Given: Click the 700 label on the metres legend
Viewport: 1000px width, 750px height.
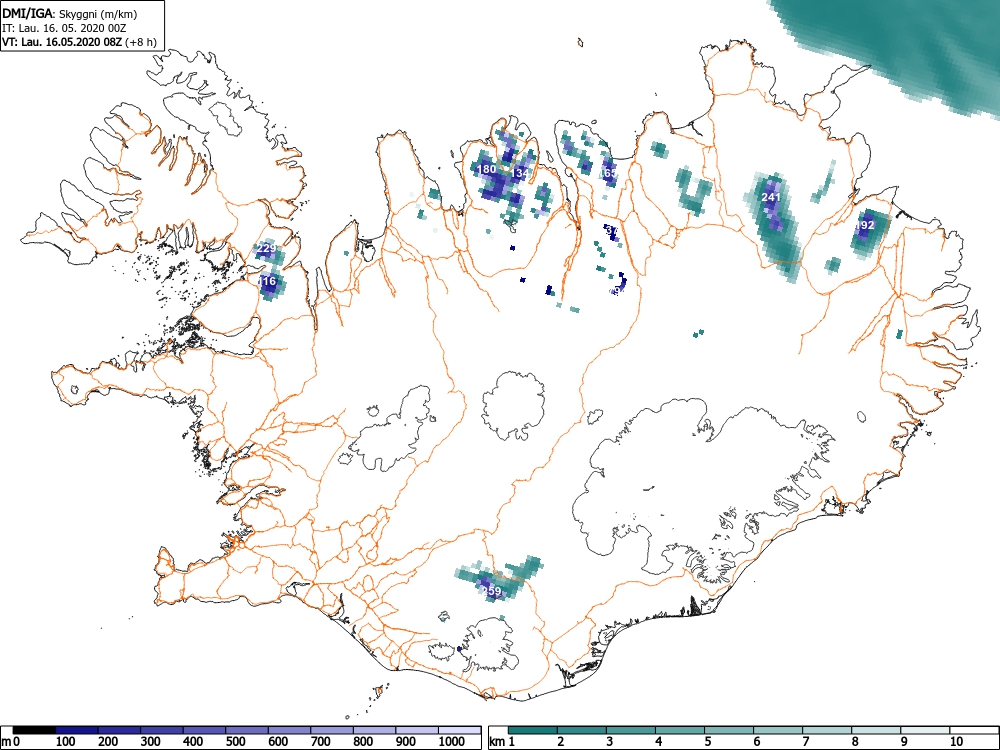Looking at the screenshot, I should click(x=321, y=742).
